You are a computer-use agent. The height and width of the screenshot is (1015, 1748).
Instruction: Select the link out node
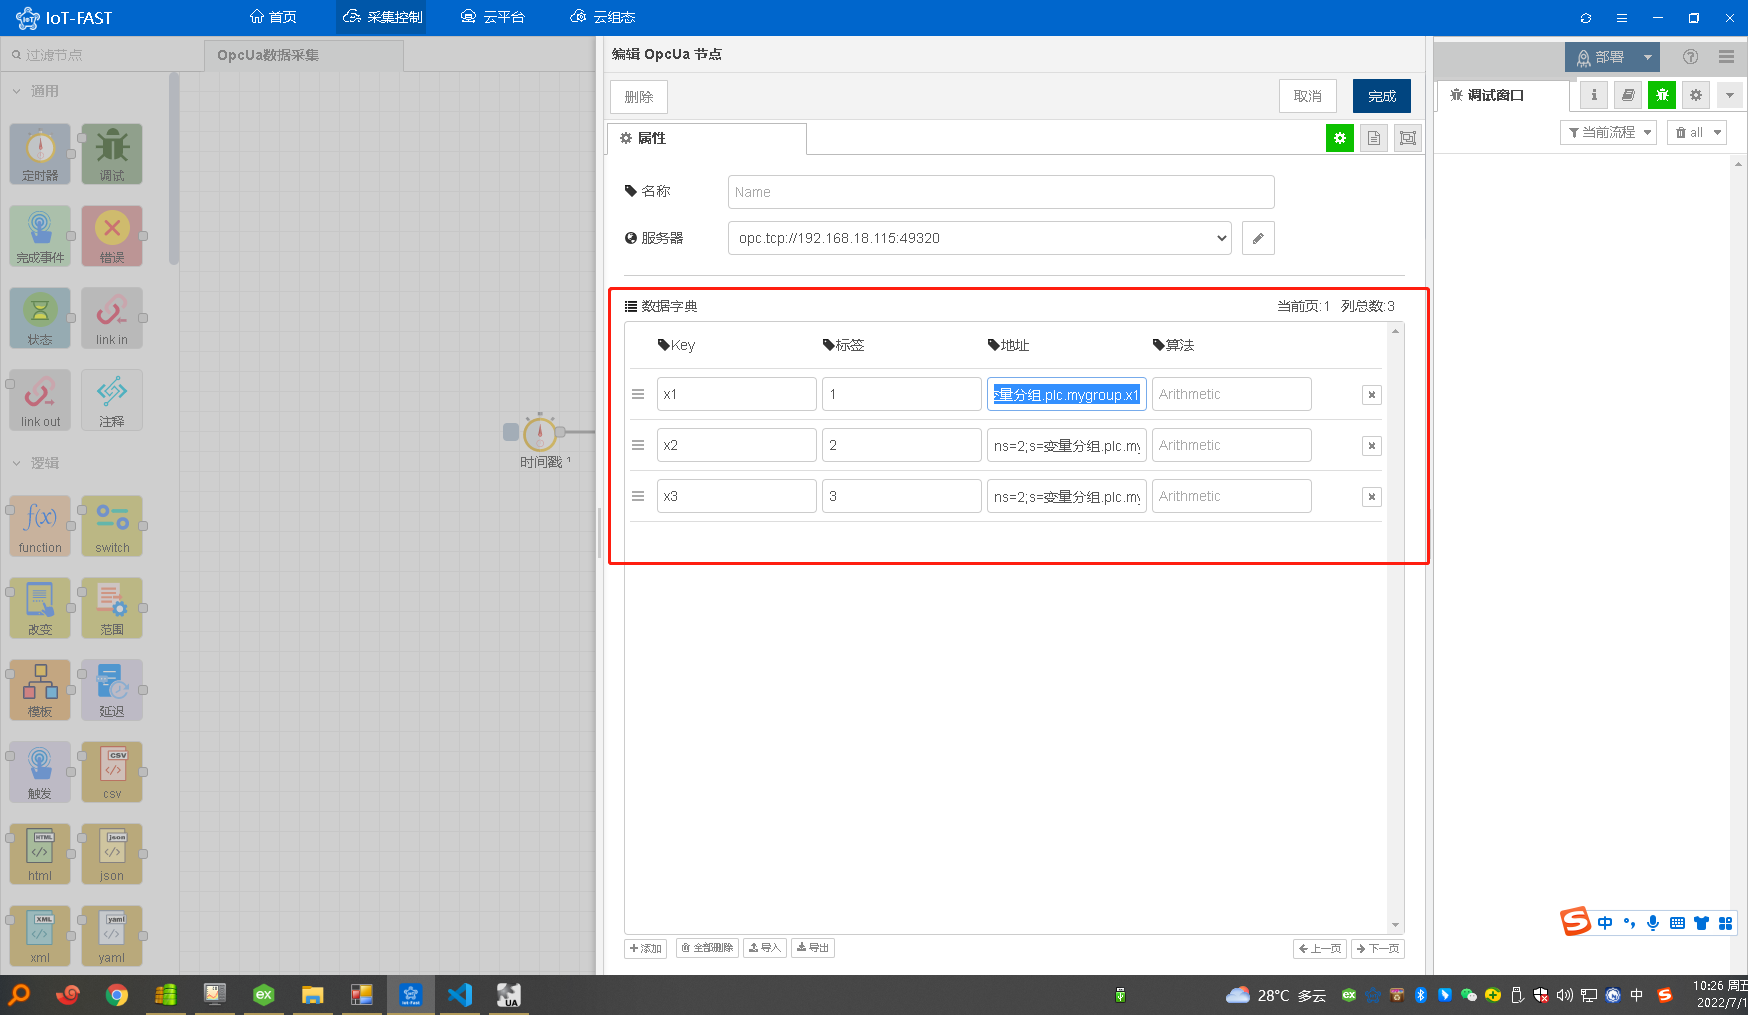tap(40, 400)
